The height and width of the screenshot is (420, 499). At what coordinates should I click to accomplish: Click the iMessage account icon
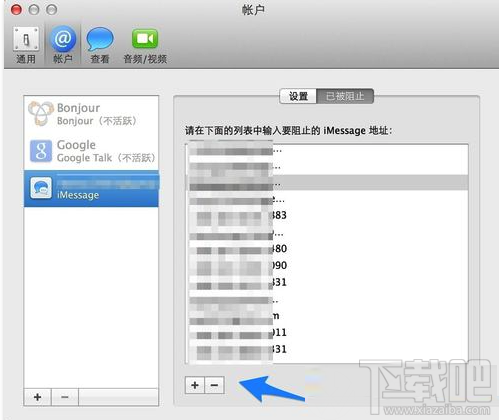pos(41,188)
